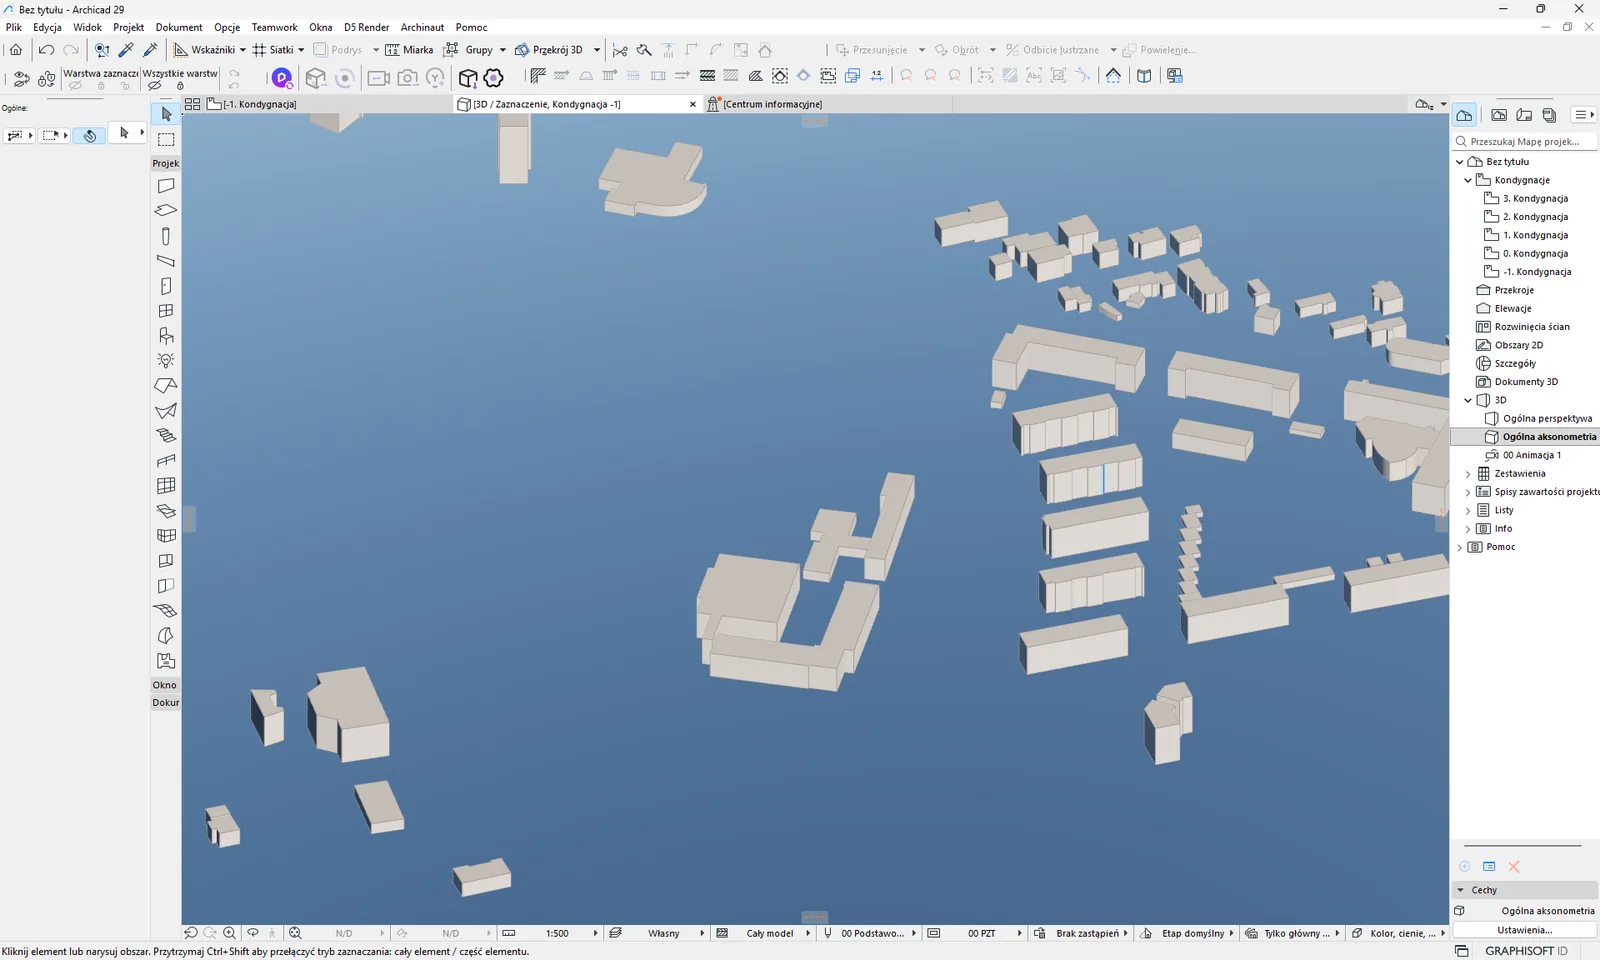This screenshot has height=960, width=1600.
Task: Activate the Door tool
Action: pos(166,286)
